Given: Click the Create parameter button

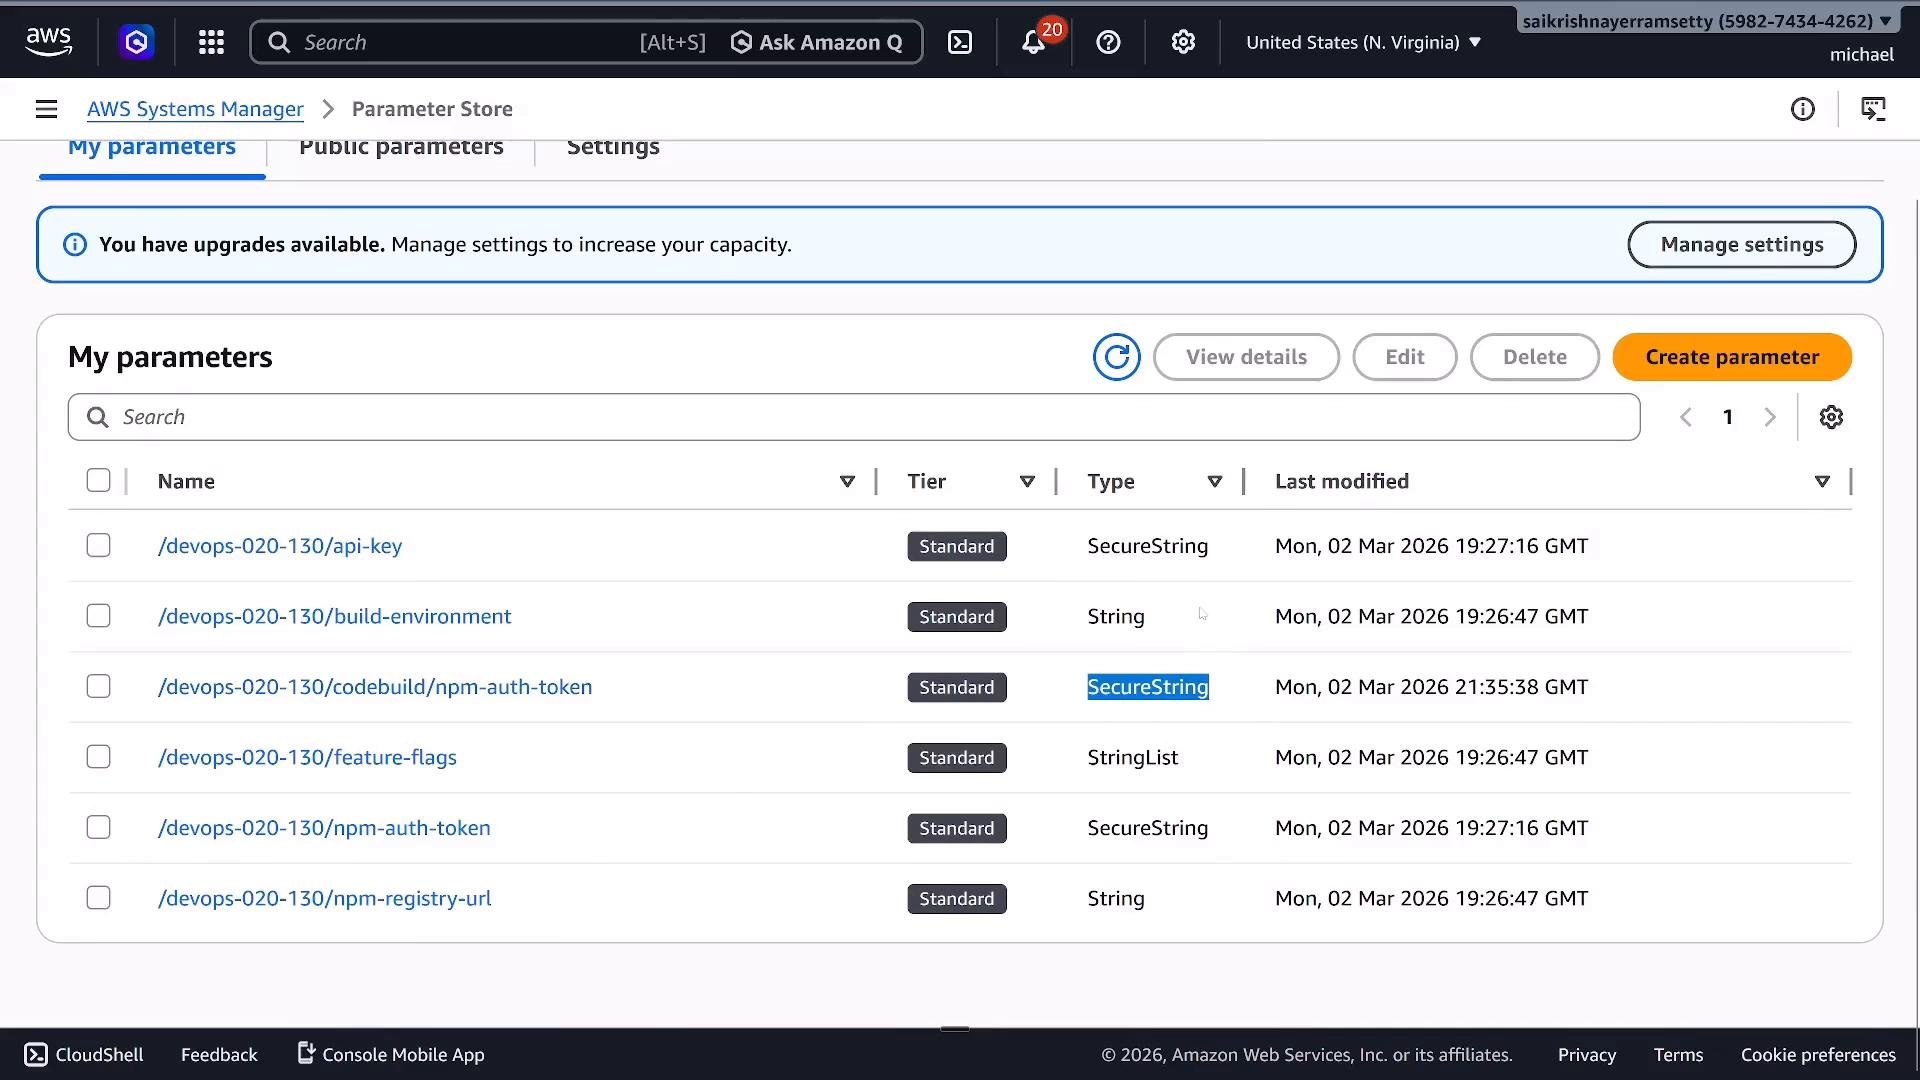Looking at the screenshot, I should click(x=1732, y=357).
